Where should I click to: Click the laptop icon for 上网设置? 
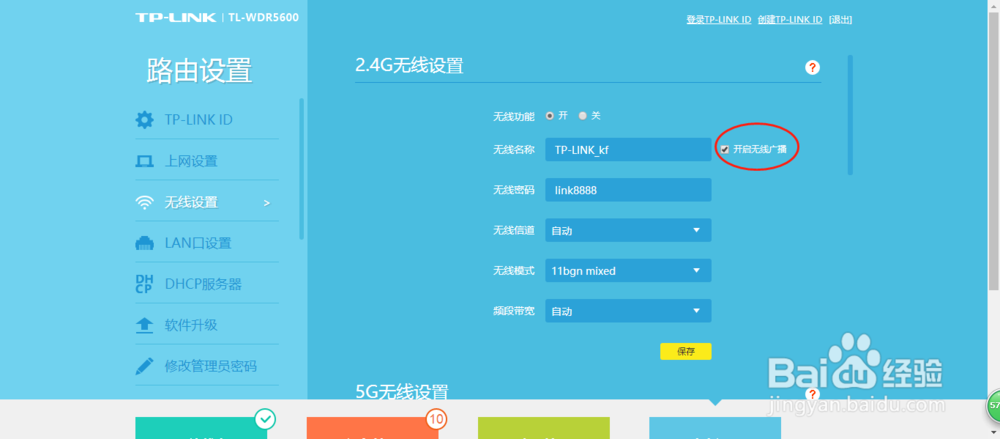tap(145, 161)
